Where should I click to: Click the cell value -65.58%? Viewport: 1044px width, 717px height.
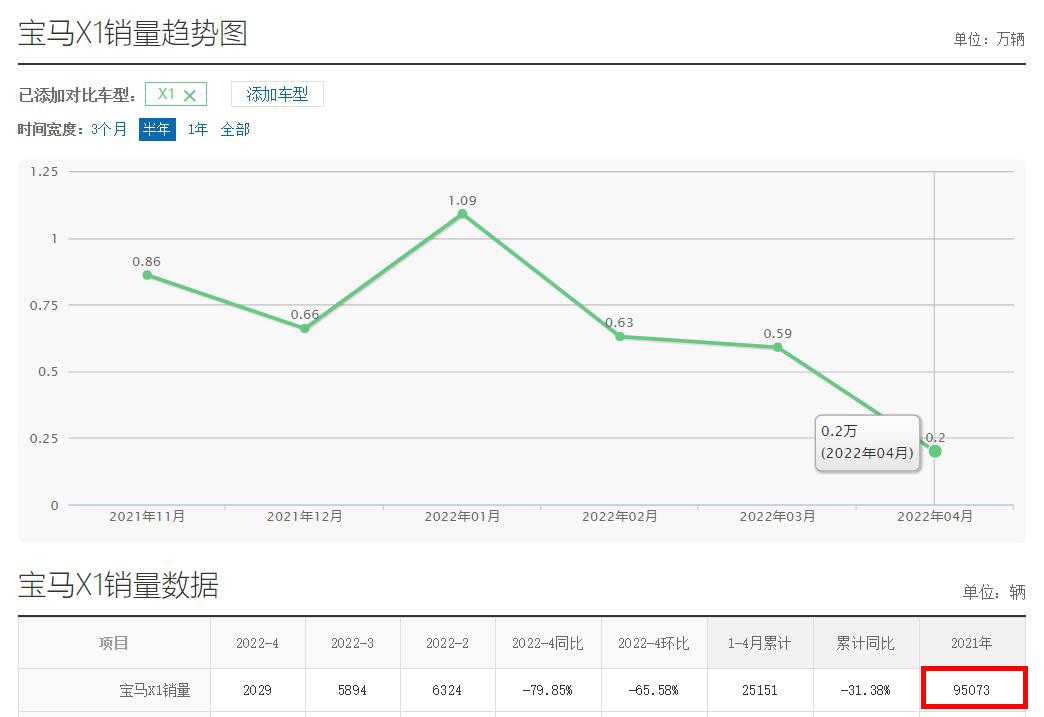653,690
